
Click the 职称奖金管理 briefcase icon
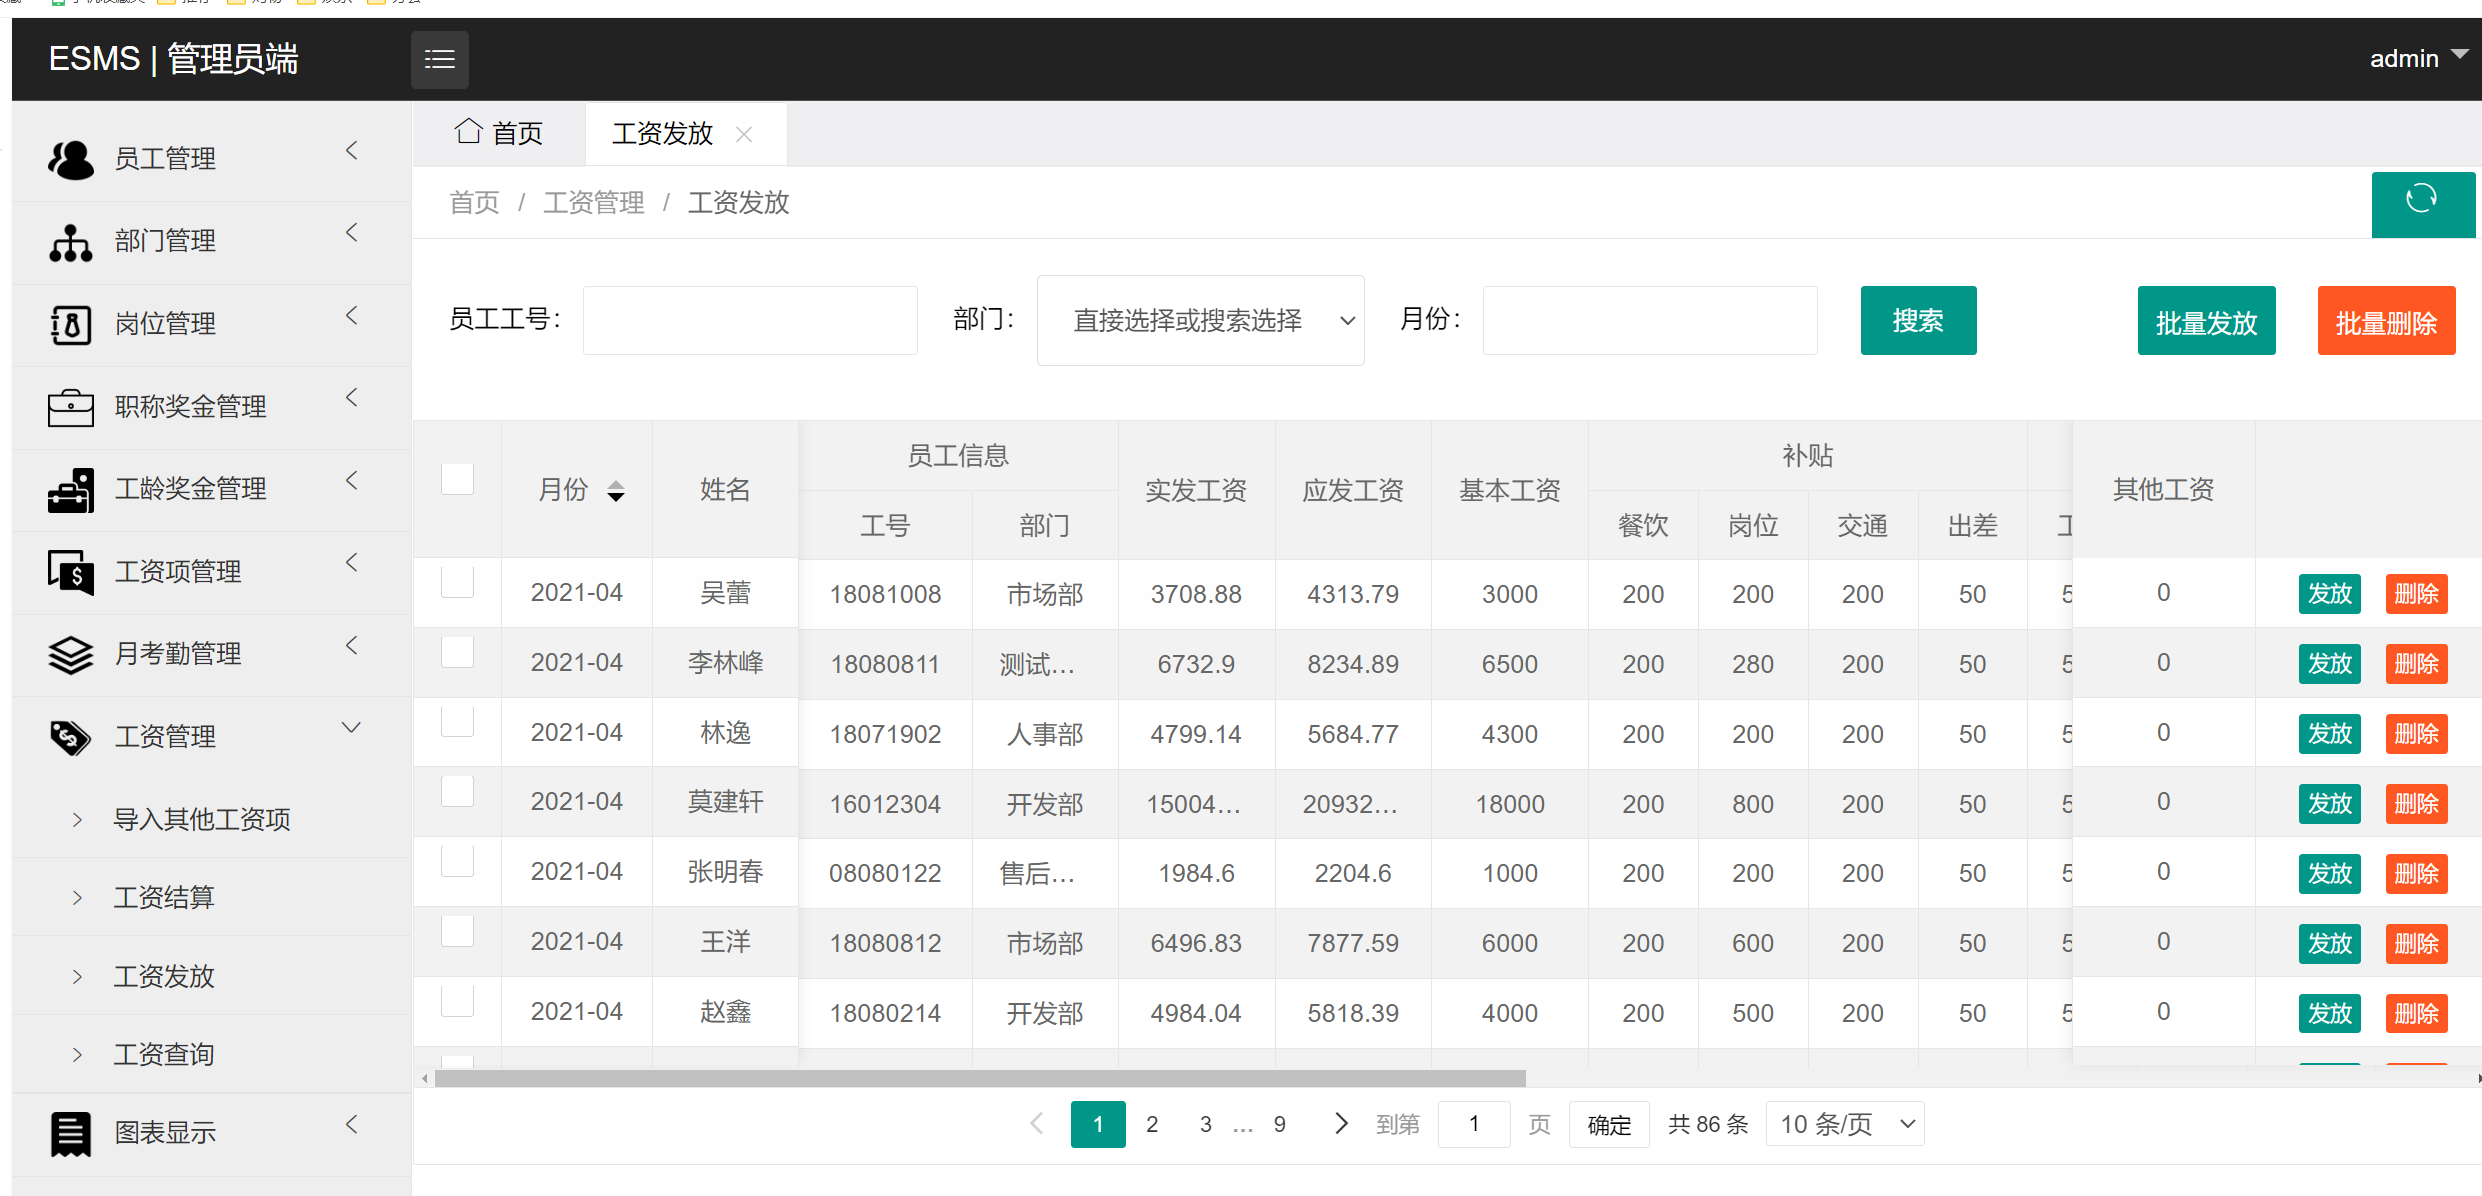(x=70, y=407)
